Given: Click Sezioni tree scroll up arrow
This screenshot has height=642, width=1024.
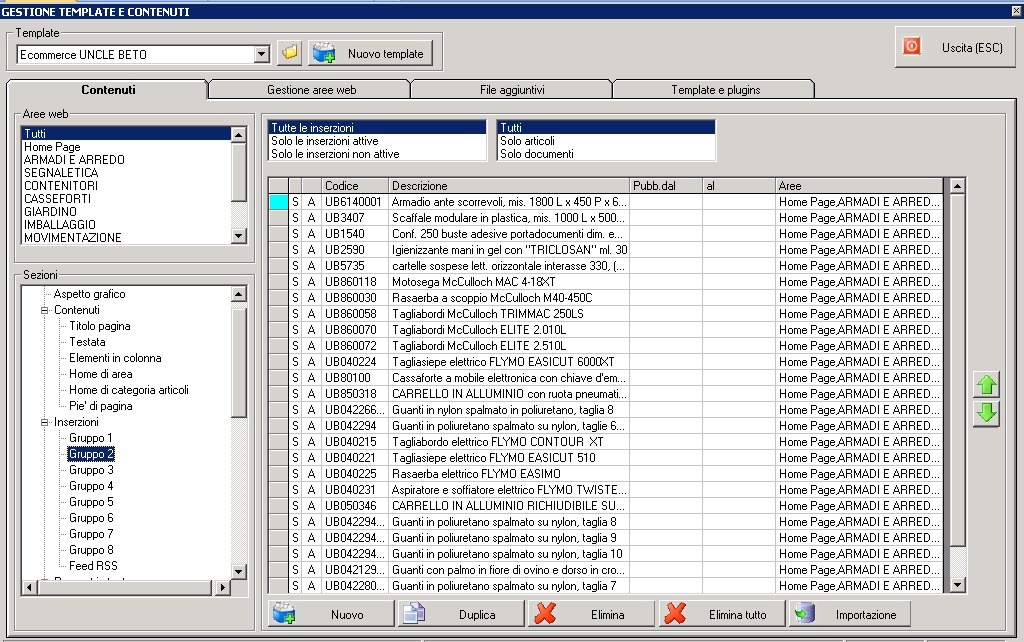Looking at the screenshot, I should tap(239, 295).
